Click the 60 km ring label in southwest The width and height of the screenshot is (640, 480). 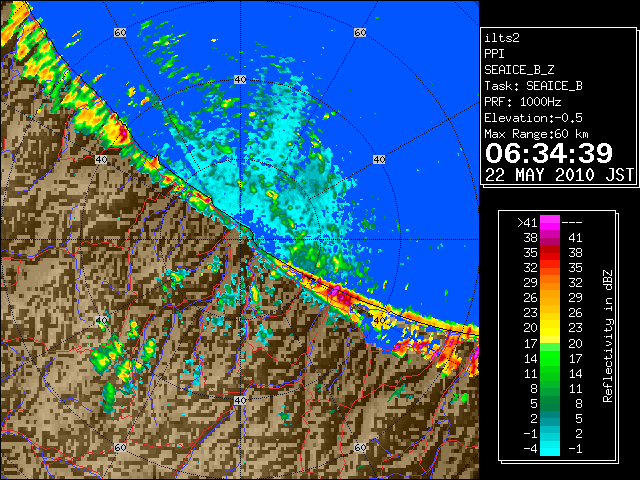(120, 448)
